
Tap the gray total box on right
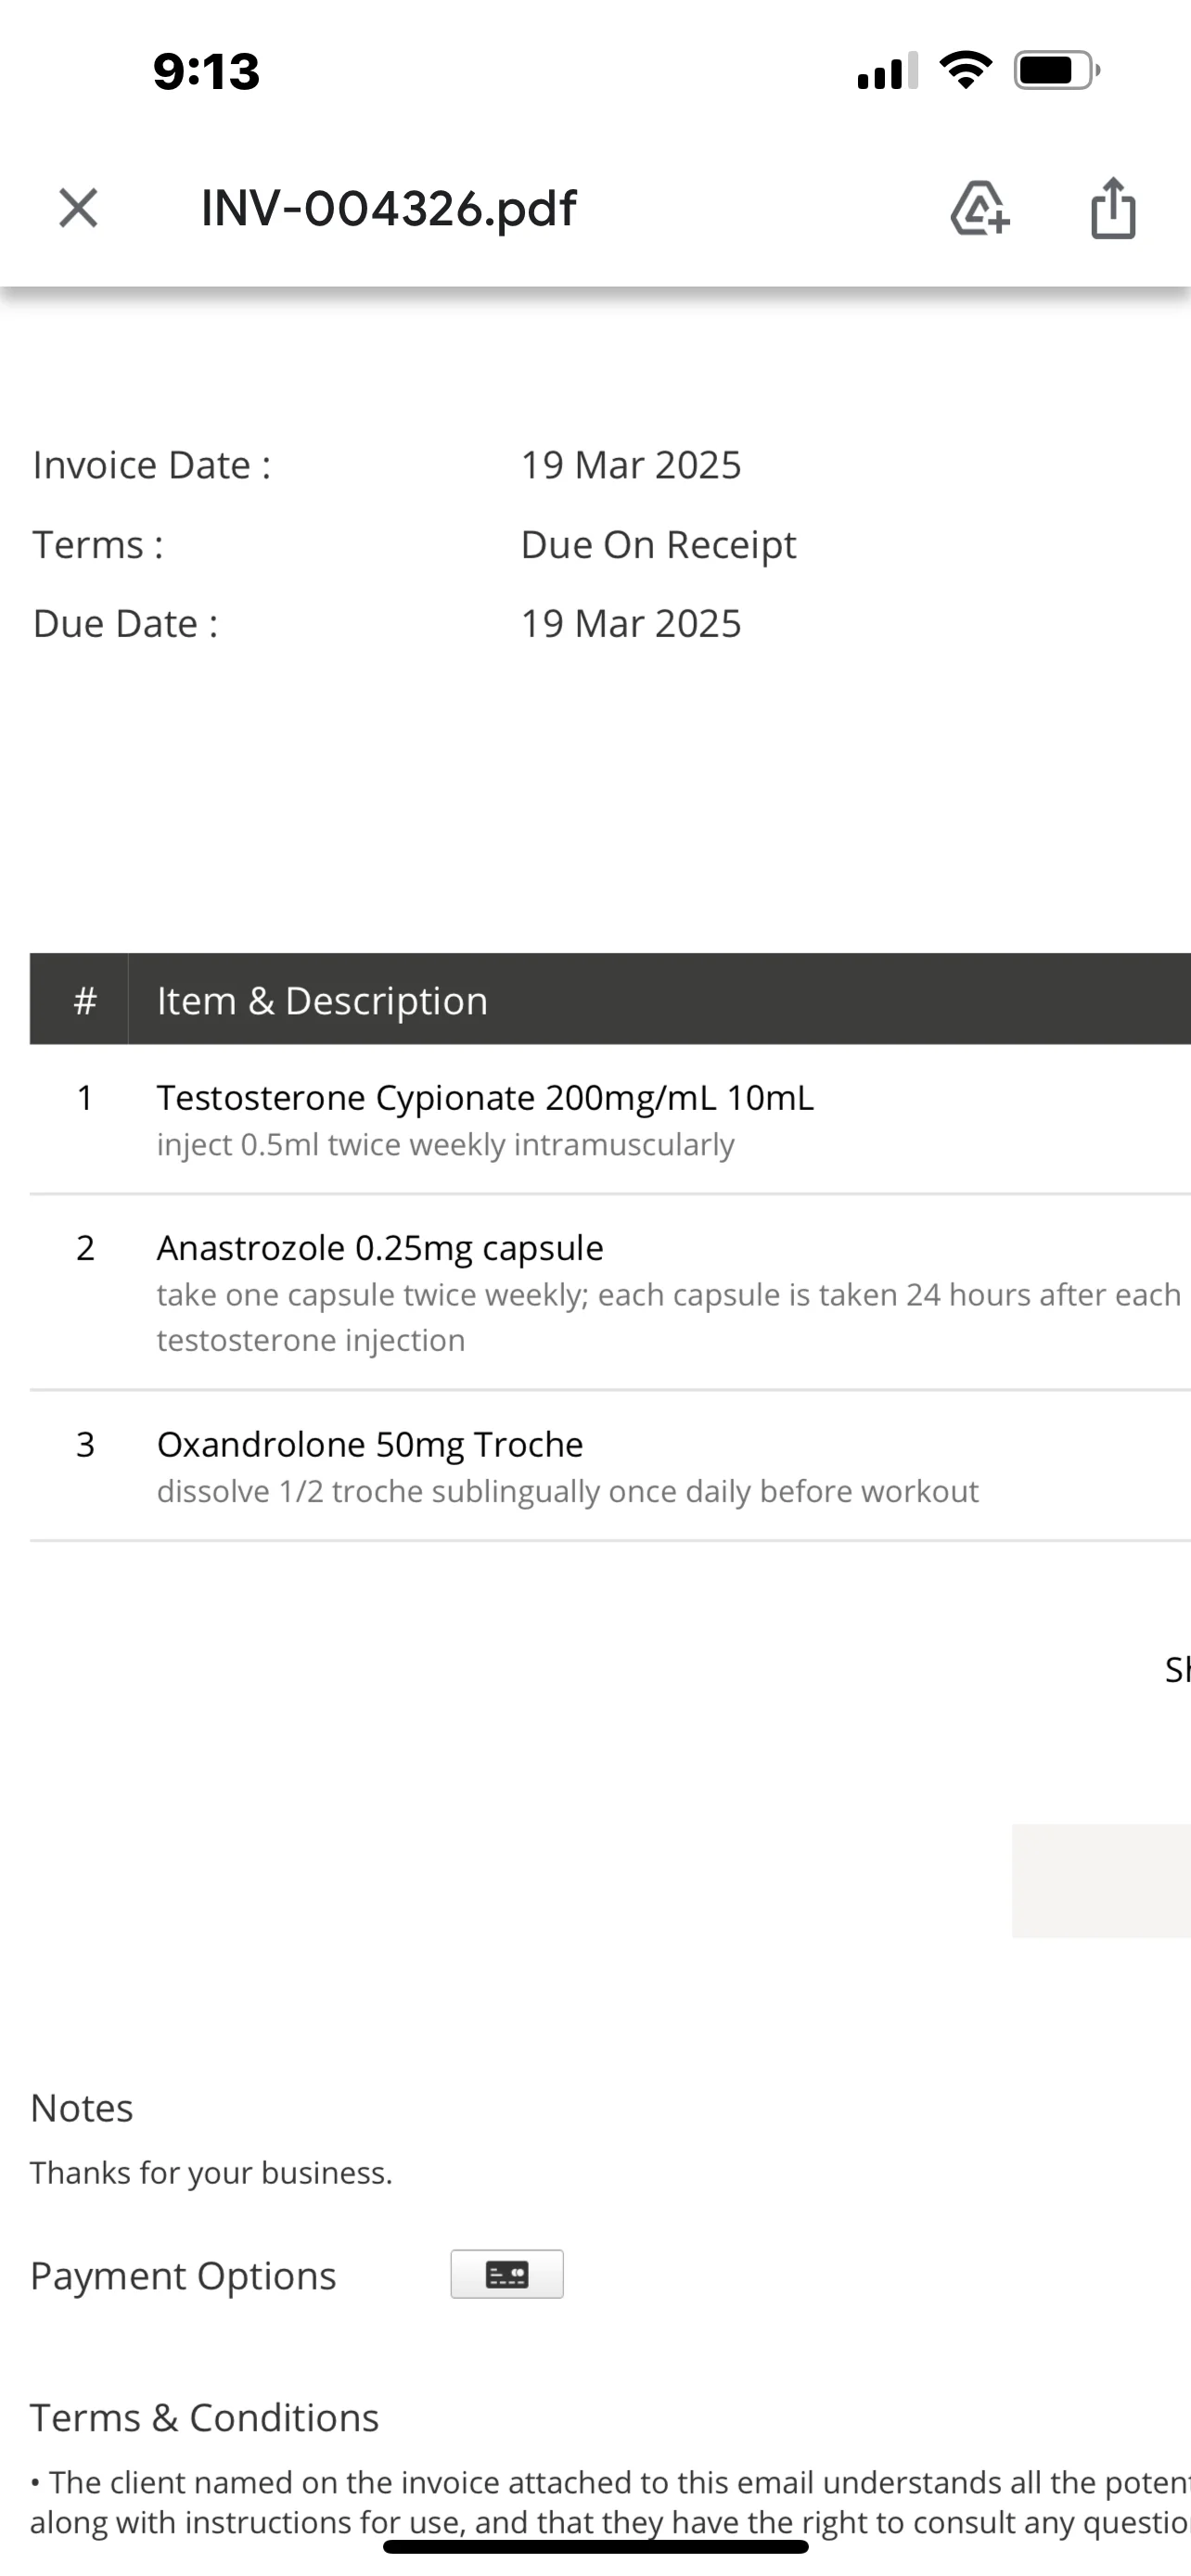(x=1101, y=1881)
